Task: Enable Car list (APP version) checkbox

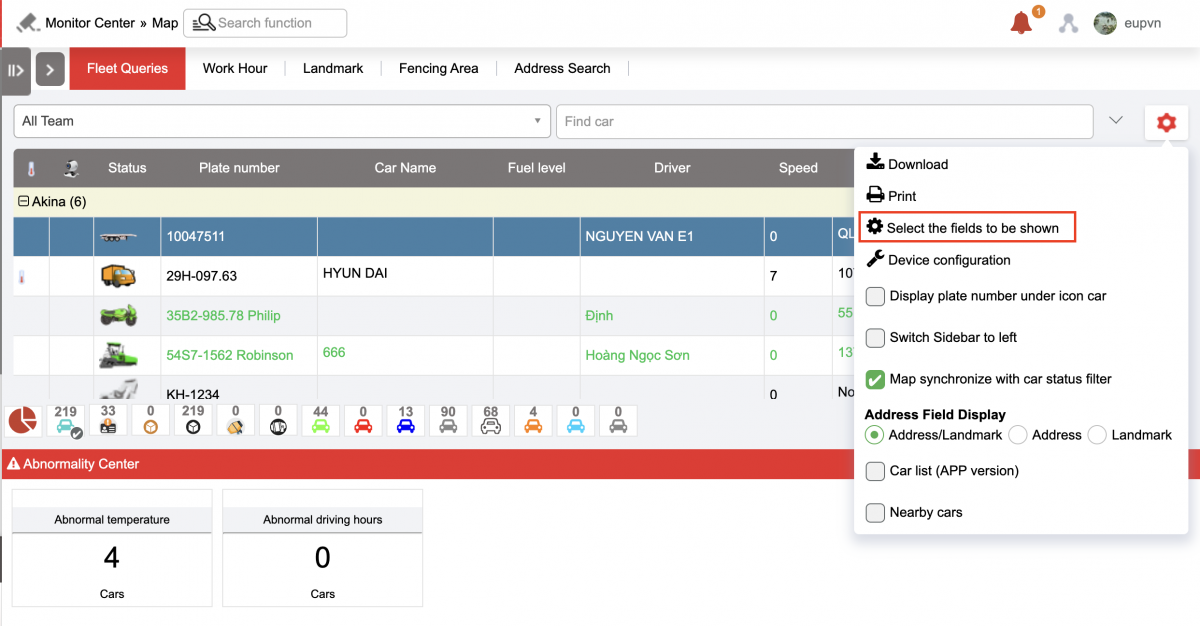Action: pos(875,471)
